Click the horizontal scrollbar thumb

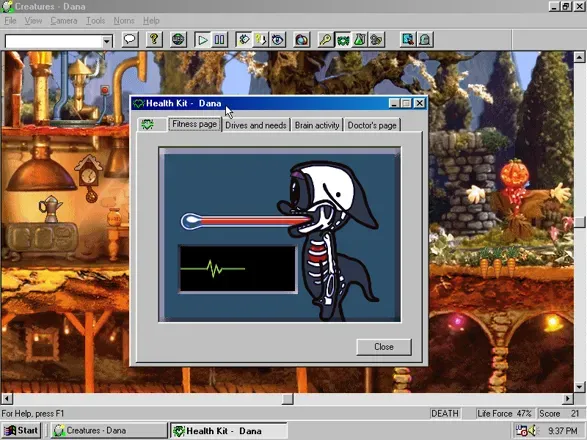(x=287, y=398)
